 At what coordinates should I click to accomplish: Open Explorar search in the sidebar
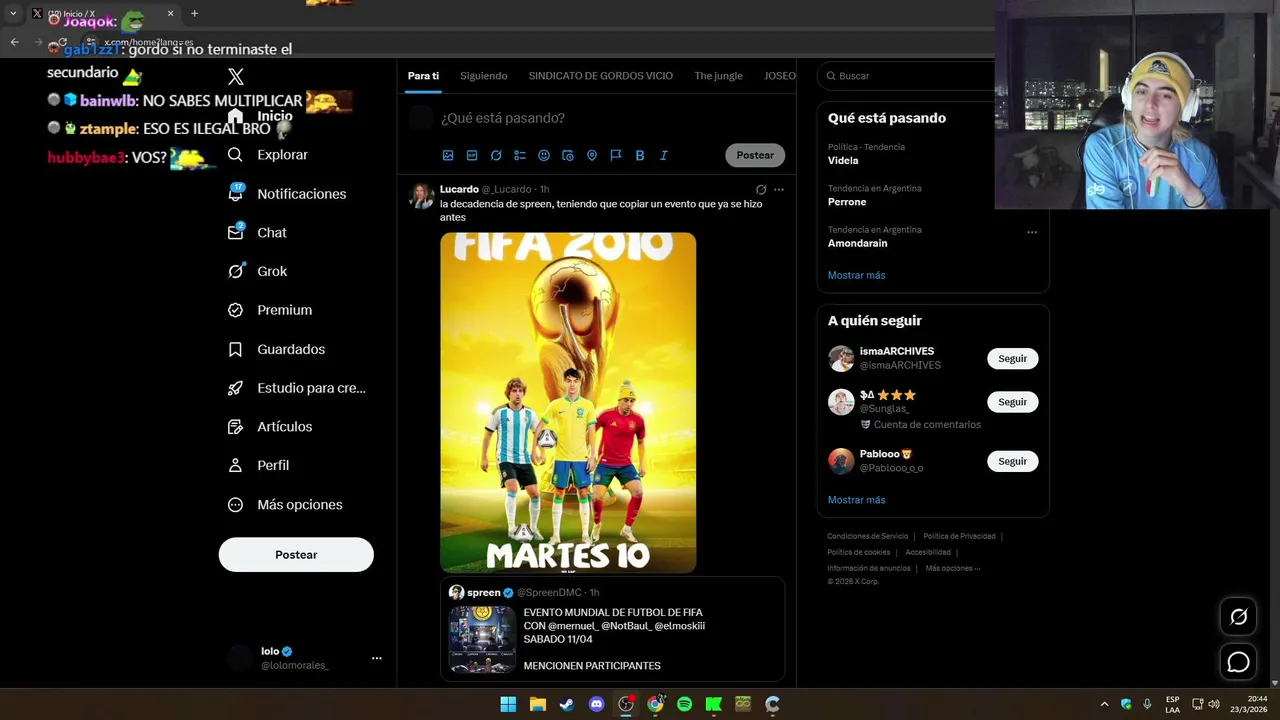(x=267, y=155)
